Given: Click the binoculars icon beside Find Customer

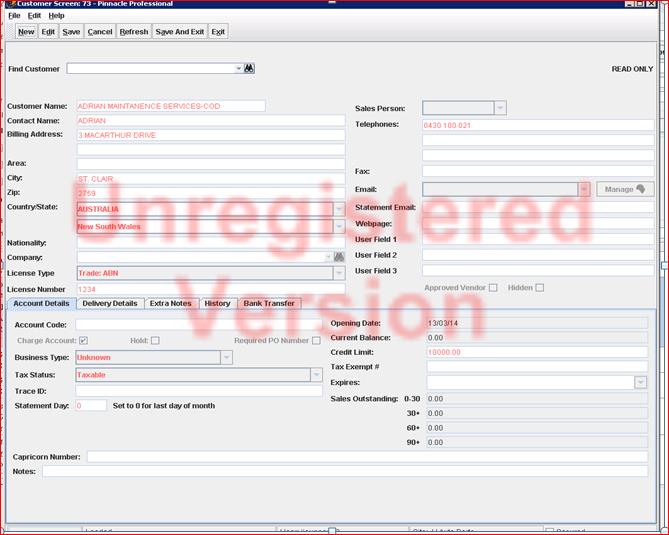Looking at the screenshot, I should coord(250,69).
